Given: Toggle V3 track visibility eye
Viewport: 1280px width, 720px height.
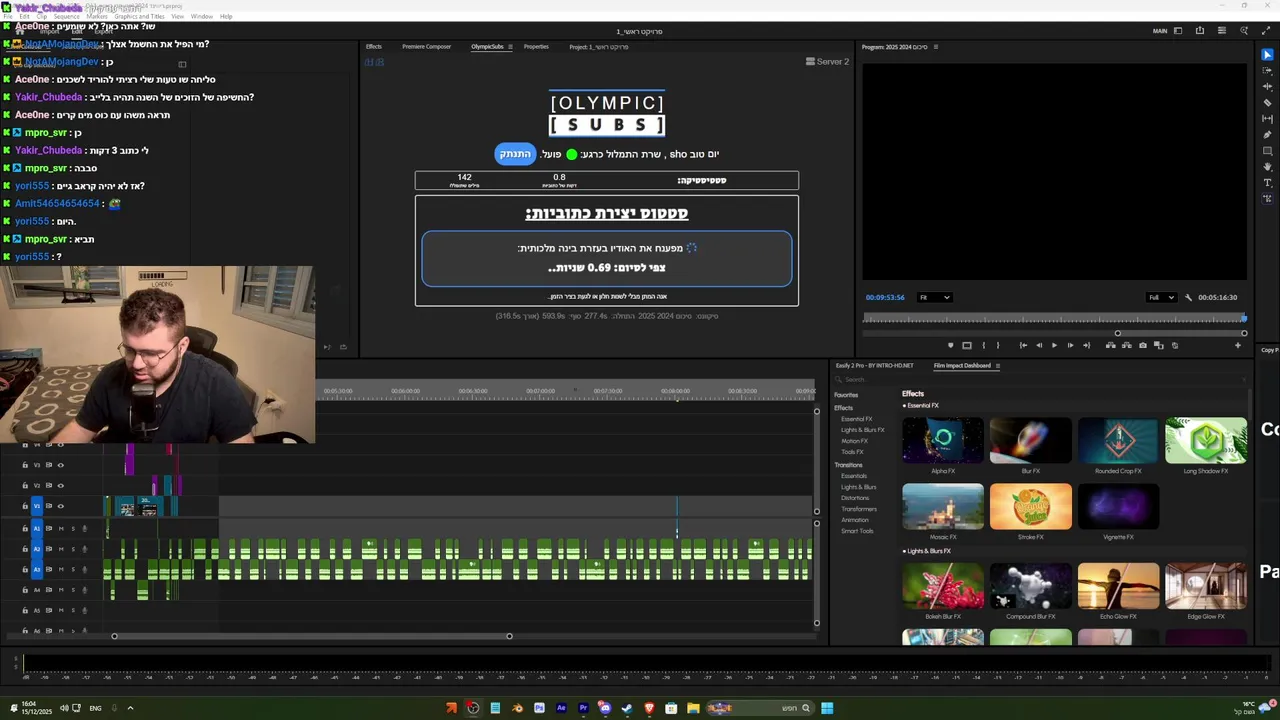Looking at the screenshot, I should (x=60, y=465).
